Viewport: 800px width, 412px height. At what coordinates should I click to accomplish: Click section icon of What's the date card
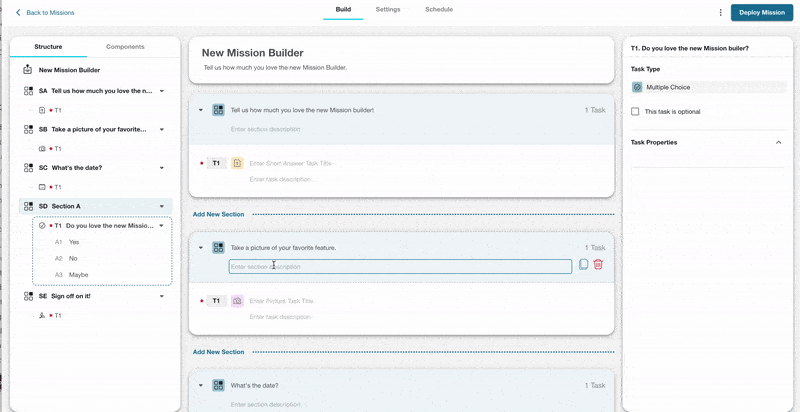click(x=218, y=385)
